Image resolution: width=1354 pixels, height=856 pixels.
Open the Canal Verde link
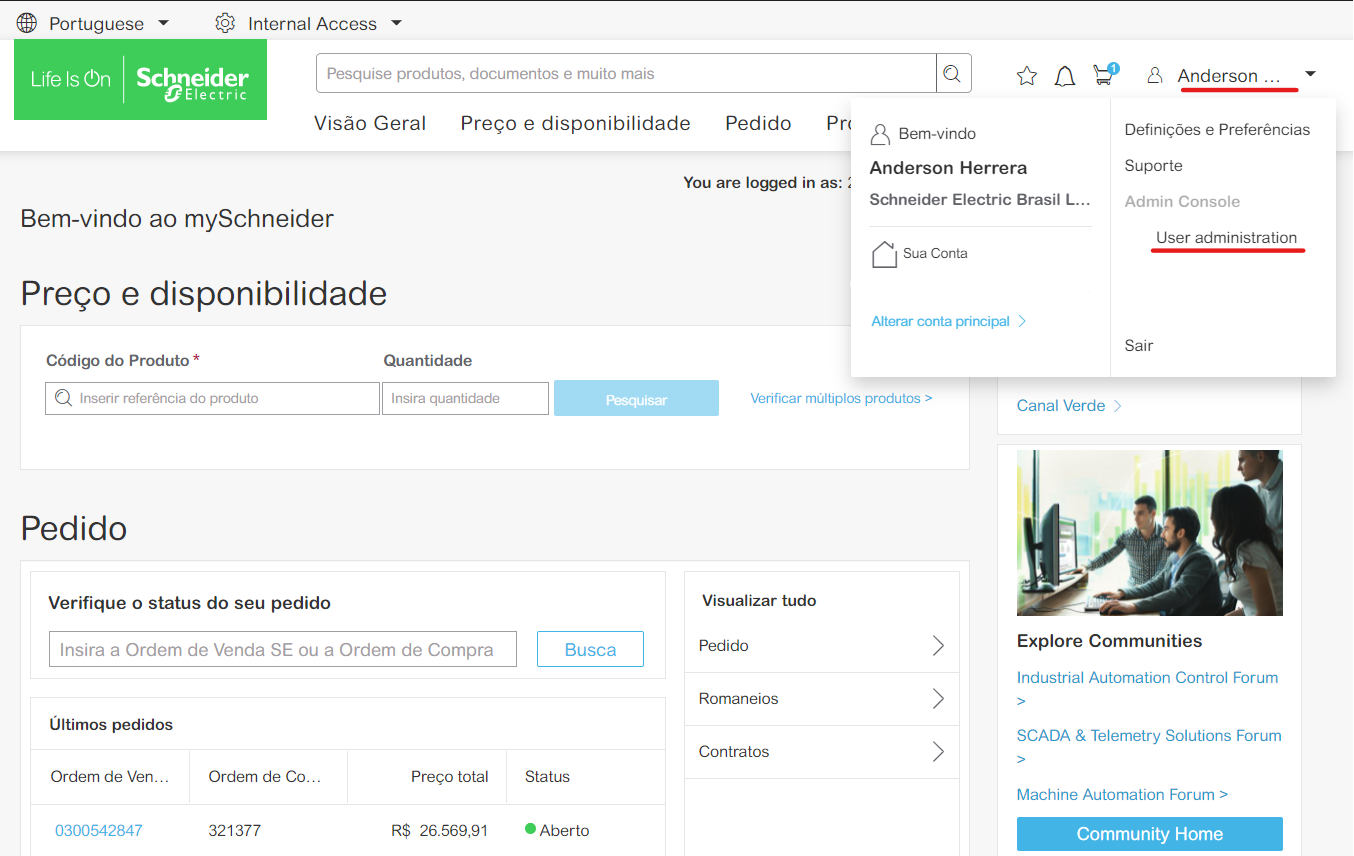1061,406
